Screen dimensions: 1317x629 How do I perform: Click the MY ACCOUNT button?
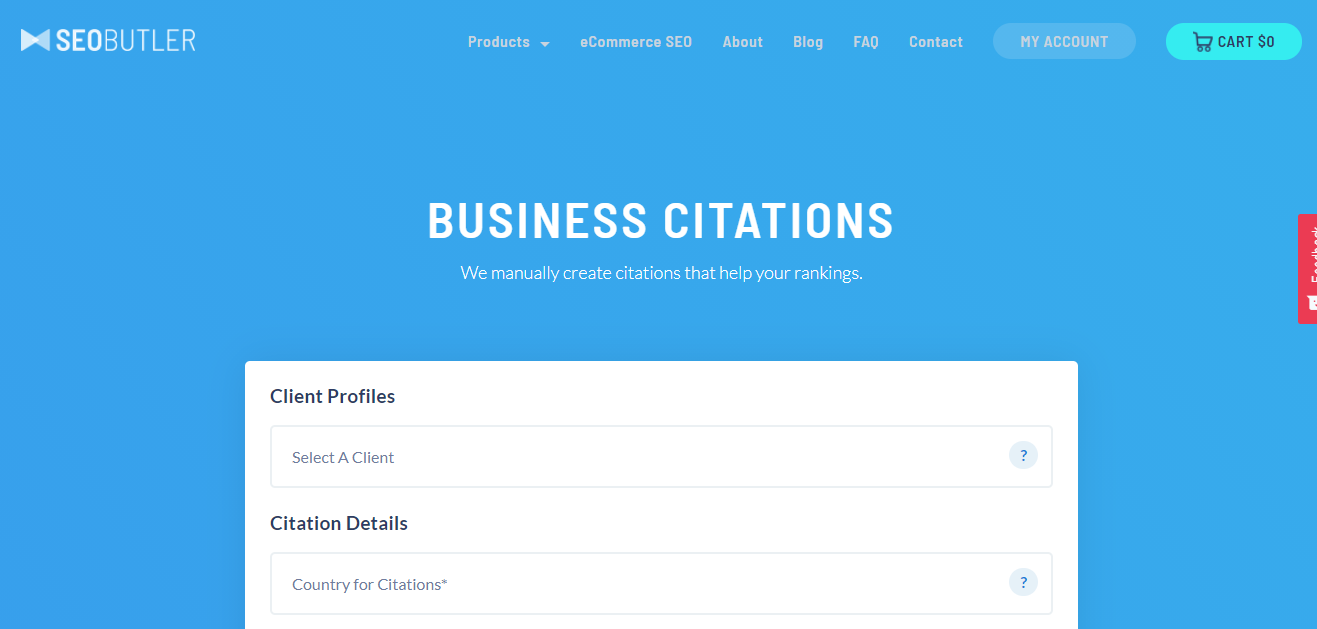tap(1064, 41)
